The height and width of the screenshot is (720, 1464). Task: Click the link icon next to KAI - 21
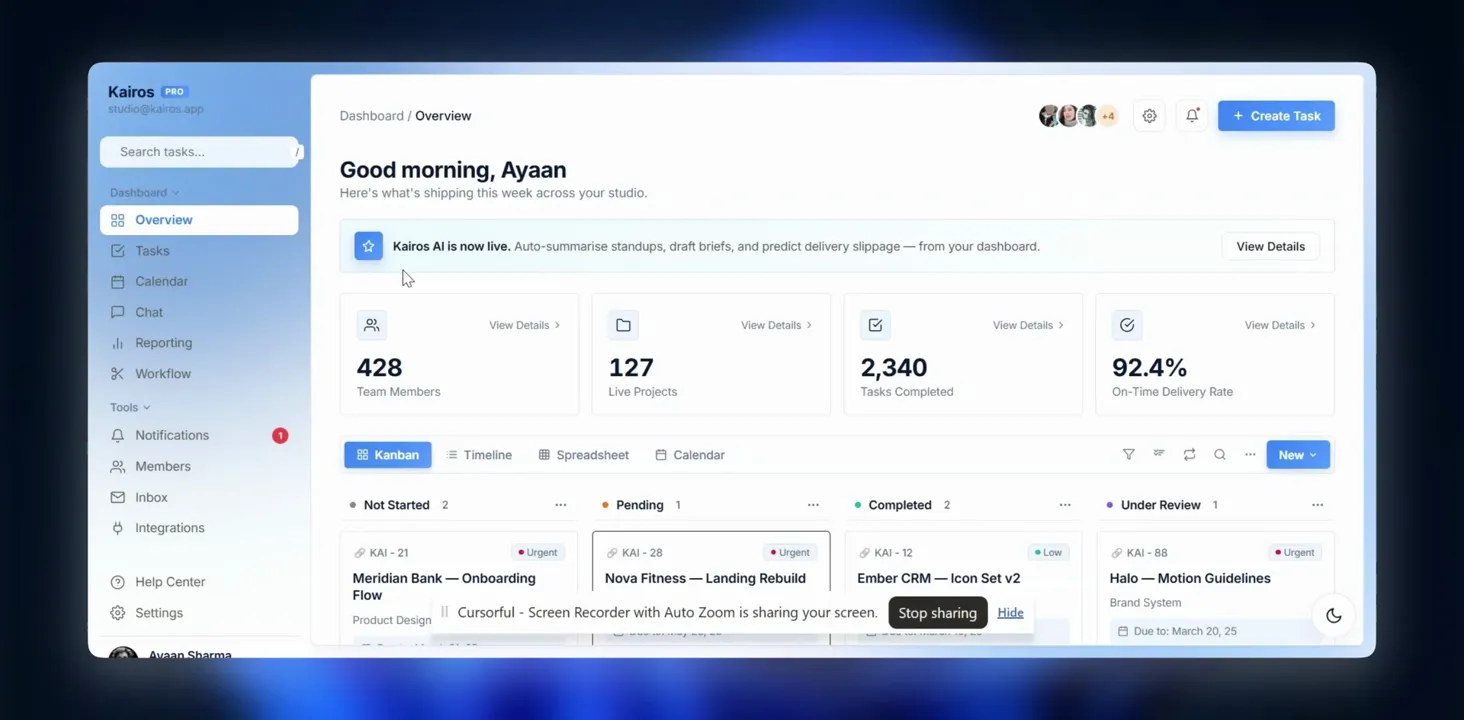[360, 553]
